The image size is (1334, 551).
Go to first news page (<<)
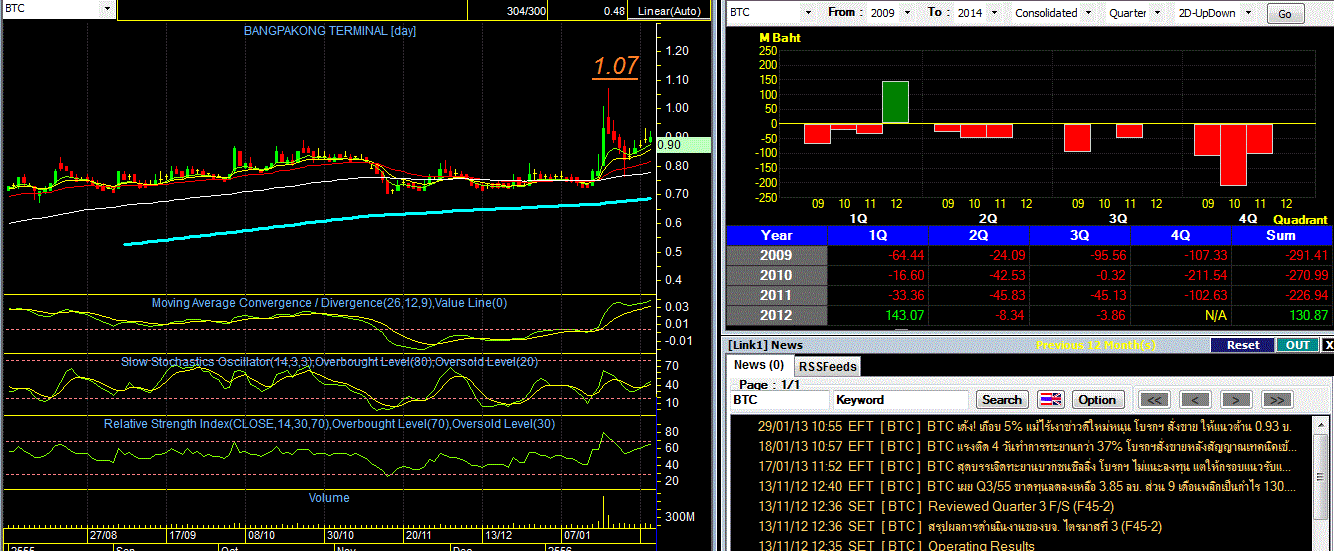pos(1155,399)
